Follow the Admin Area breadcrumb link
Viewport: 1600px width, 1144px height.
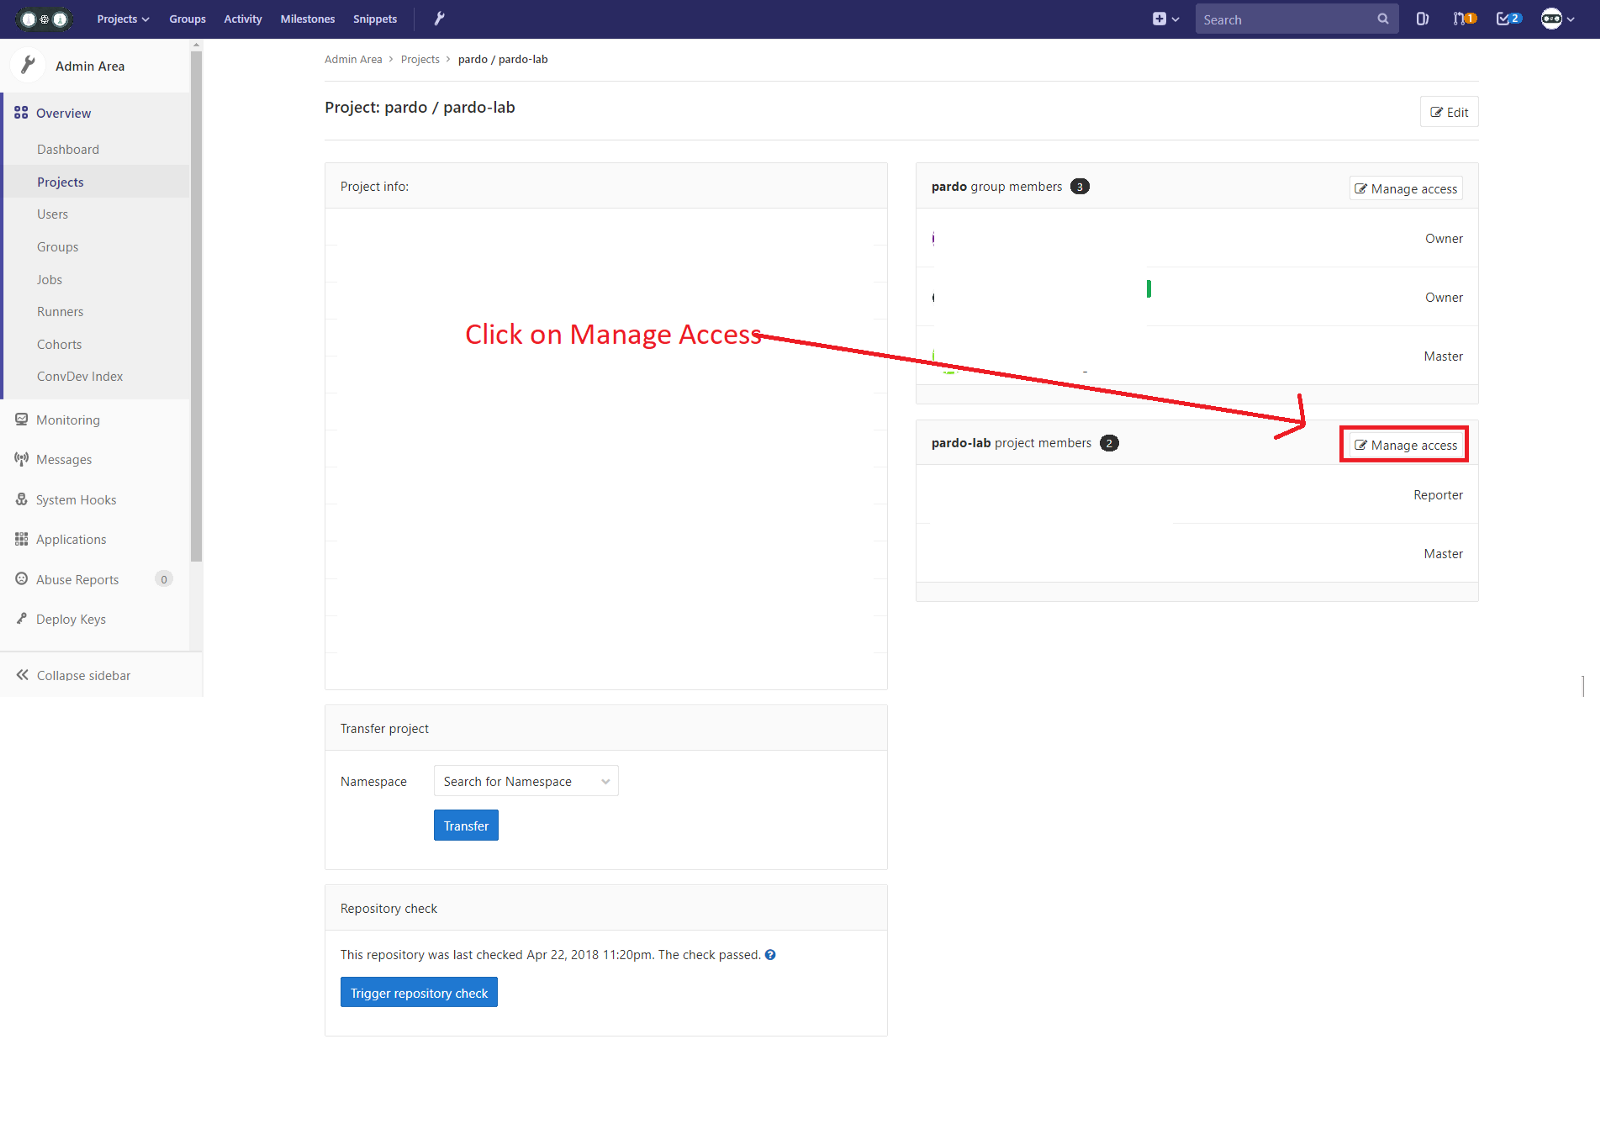pos(353,59)
